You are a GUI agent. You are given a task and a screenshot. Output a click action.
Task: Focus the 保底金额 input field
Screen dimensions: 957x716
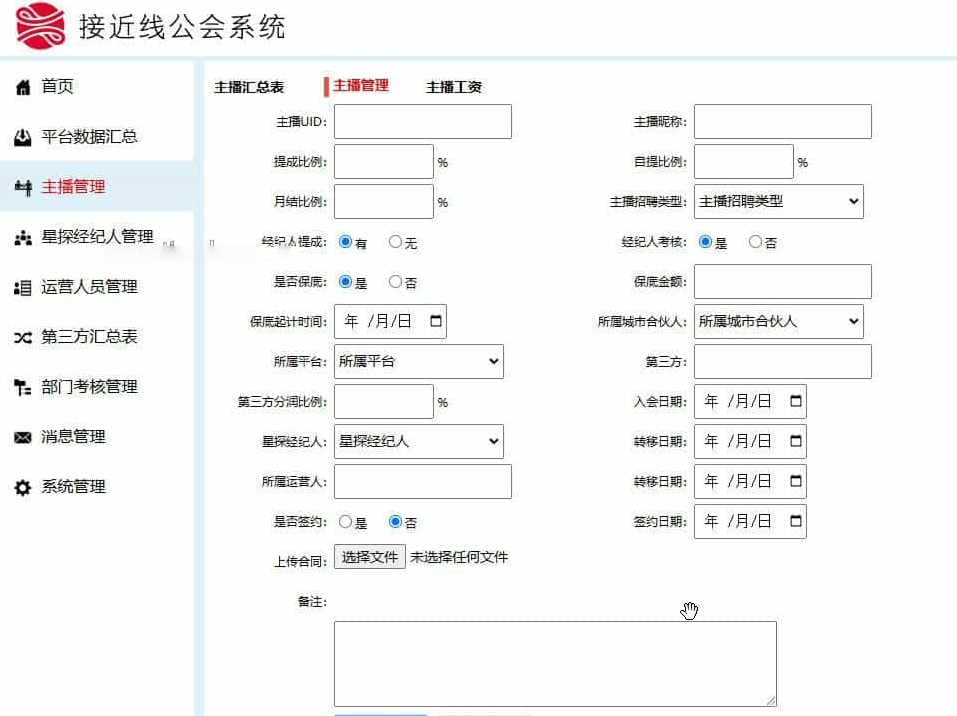click(x=783, y=281)
